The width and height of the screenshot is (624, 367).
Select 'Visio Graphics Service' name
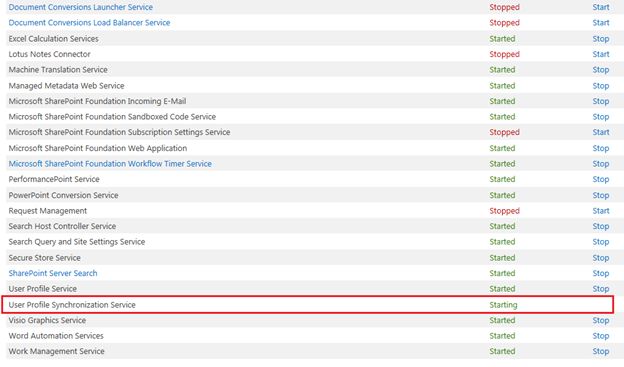pos(47,320)
